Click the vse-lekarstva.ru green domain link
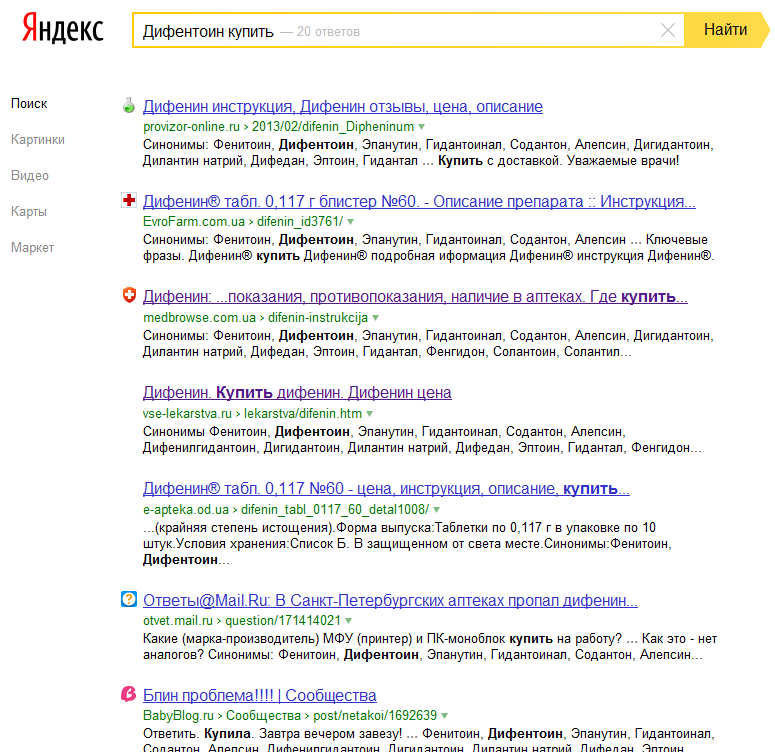This screenshot has width=775, height=752. tap(187, 413)
